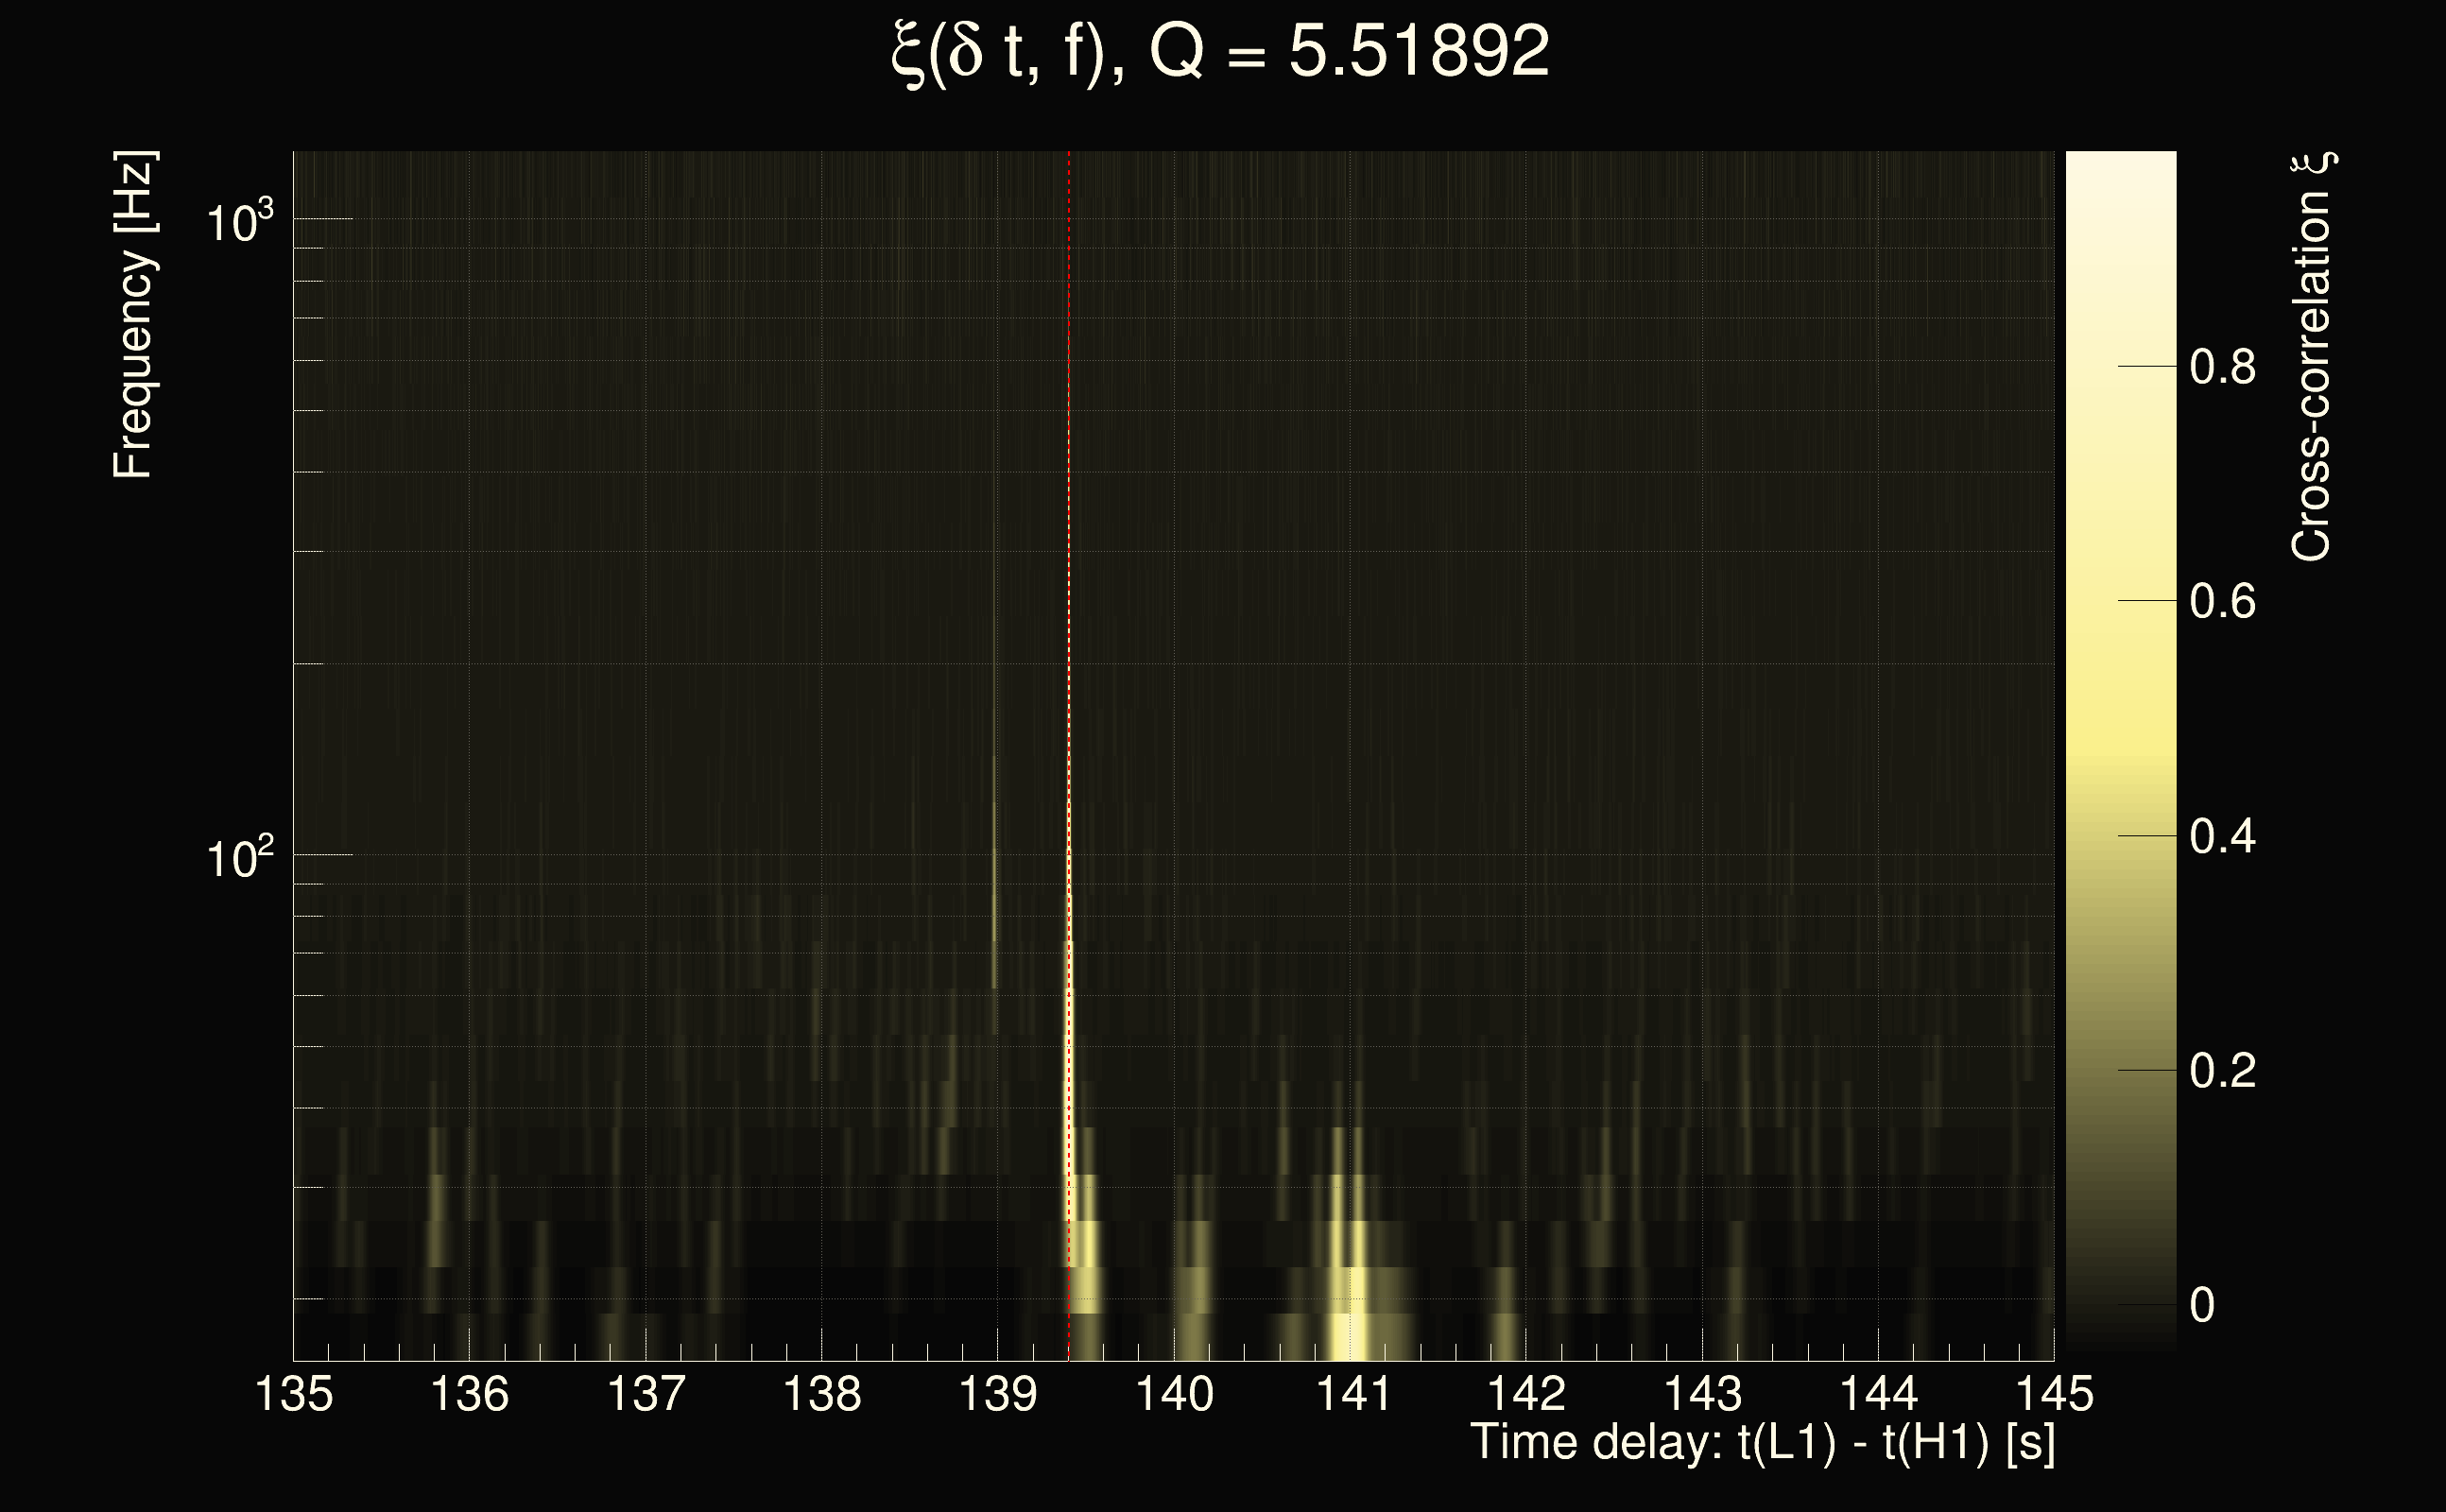Viewport: 2446px width, 1512px height.
Task: Click the red dashed vertical line marker
Action: (x=1069, y=500)
